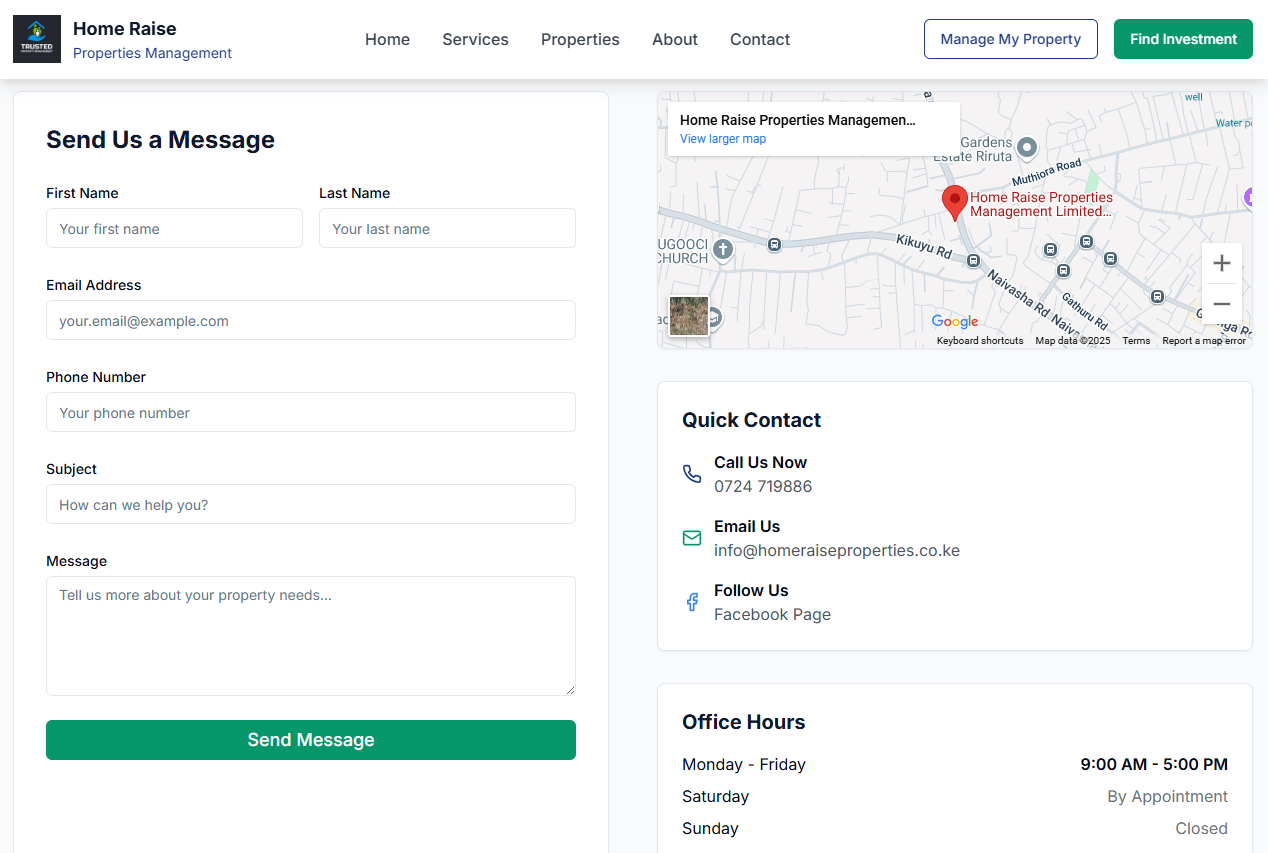Click the red Home Raise map pin
Image resolution: width=1268 pixels, height=853 pixels.
(955, 203)
